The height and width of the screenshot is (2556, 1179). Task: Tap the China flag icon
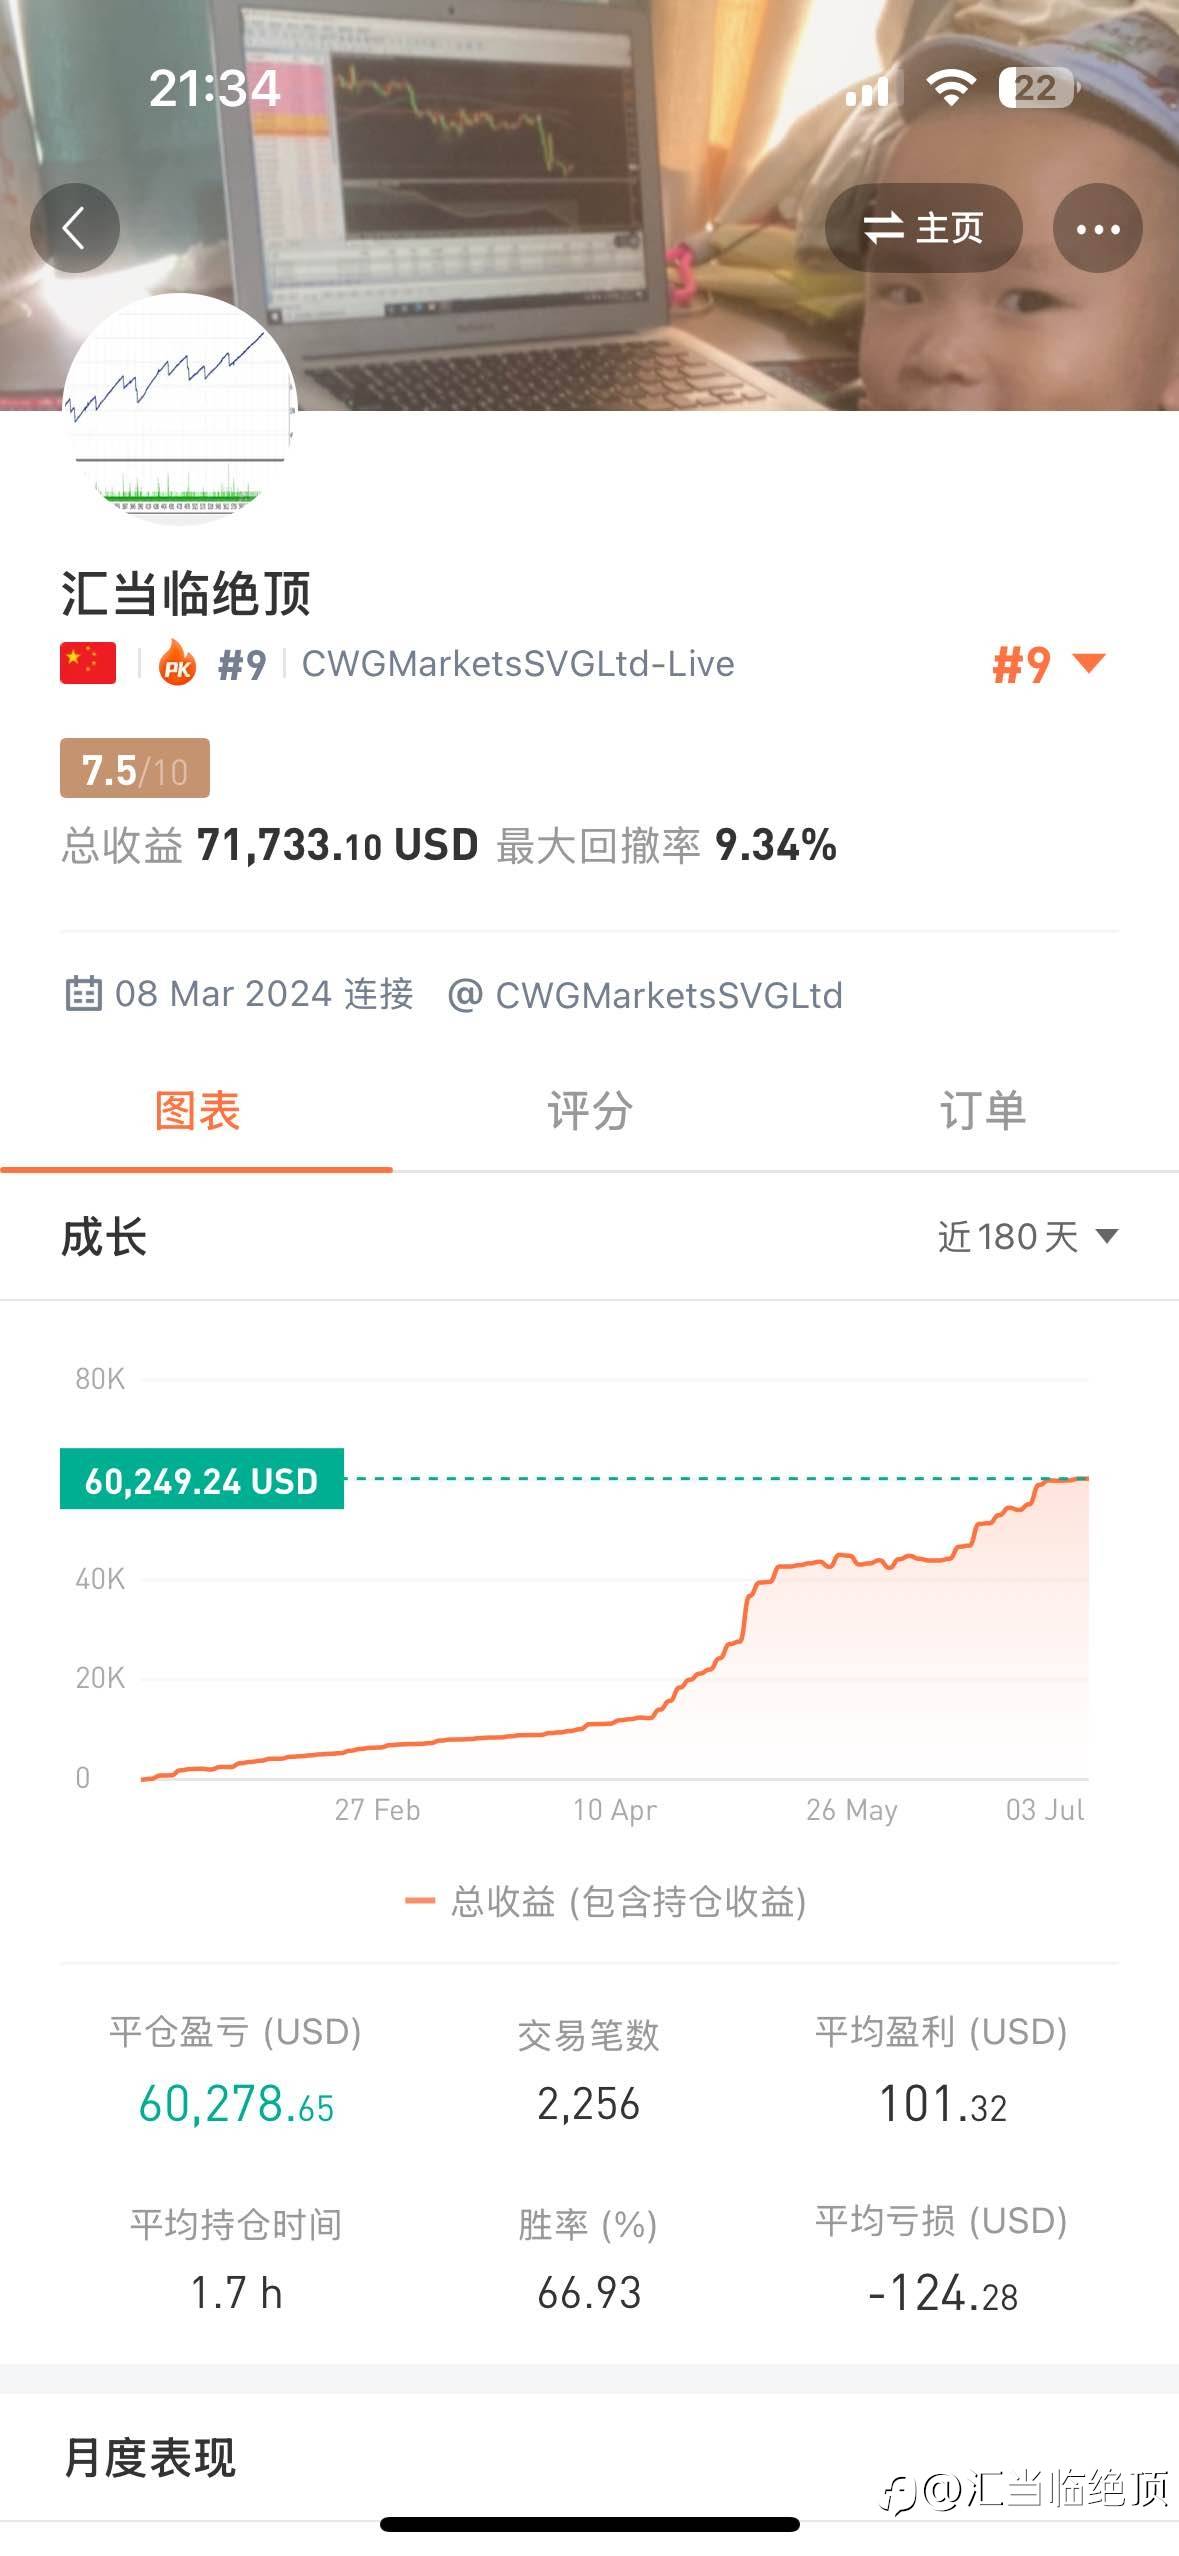(88, 663)
